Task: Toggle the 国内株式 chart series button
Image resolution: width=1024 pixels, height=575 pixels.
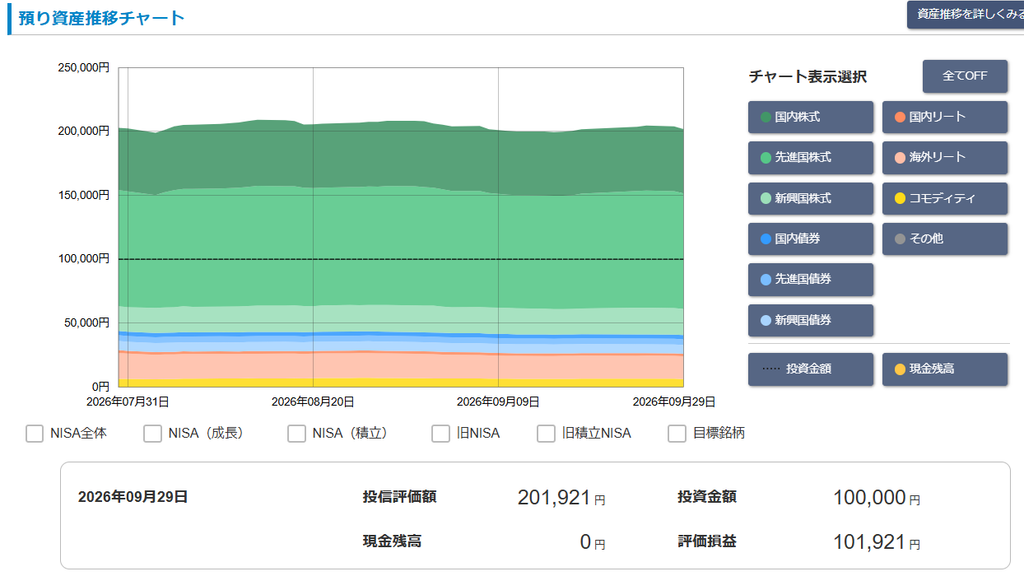Action: point(810,117)
